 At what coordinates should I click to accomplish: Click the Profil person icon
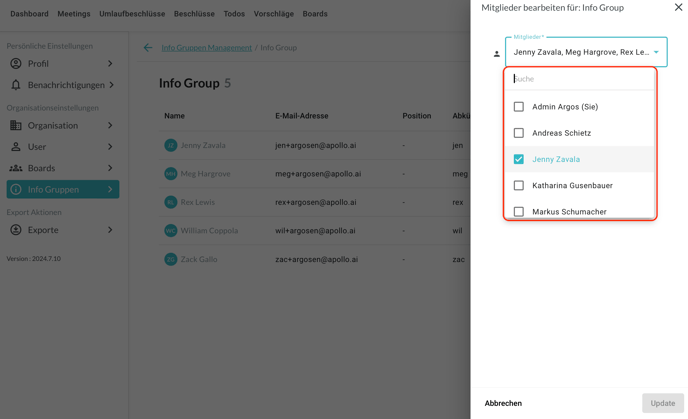tap(16, 64)
